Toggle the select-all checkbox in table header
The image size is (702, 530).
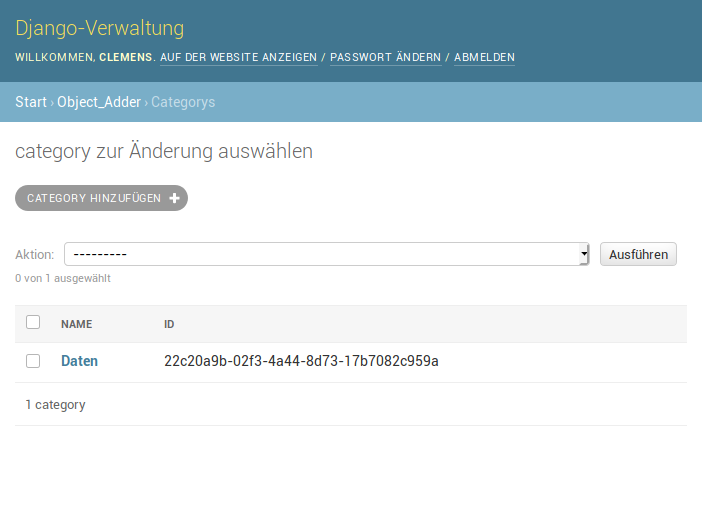pos(33,323)
